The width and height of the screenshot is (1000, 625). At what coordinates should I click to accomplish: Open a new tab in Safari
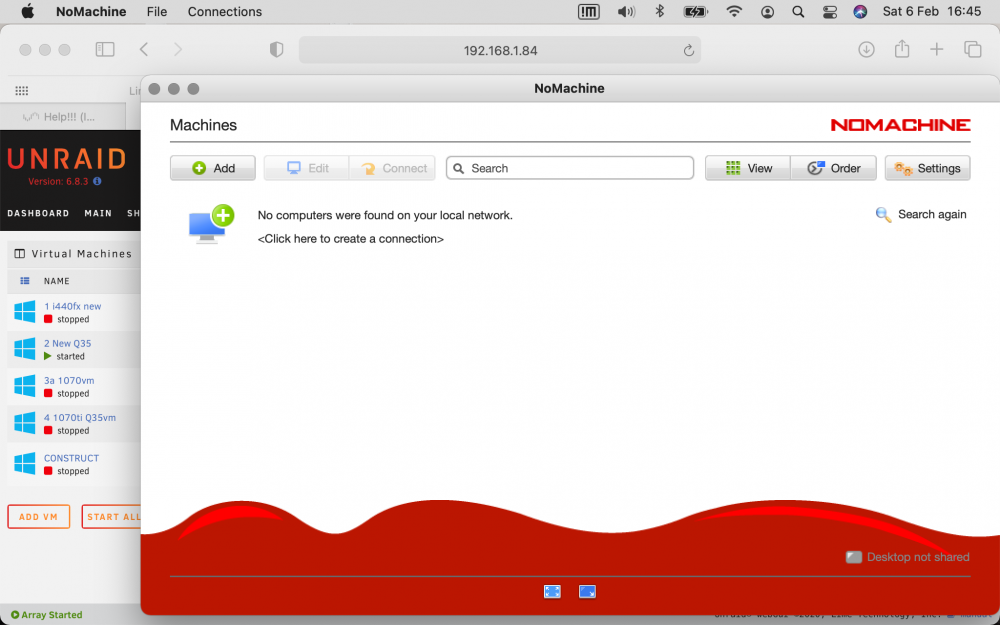point(936,50)
